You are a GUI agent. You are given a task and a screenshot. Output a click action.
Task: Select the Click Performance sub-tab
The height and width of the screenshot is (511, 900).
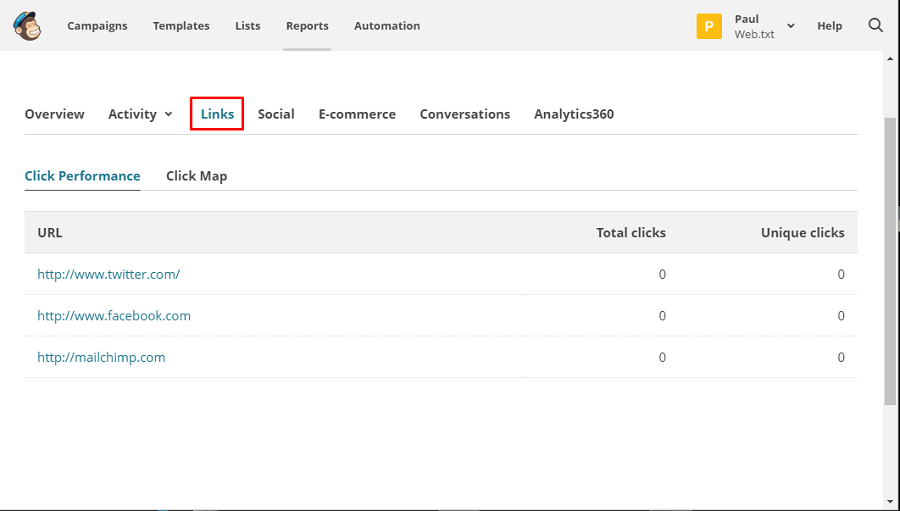(x=83, y=176)
